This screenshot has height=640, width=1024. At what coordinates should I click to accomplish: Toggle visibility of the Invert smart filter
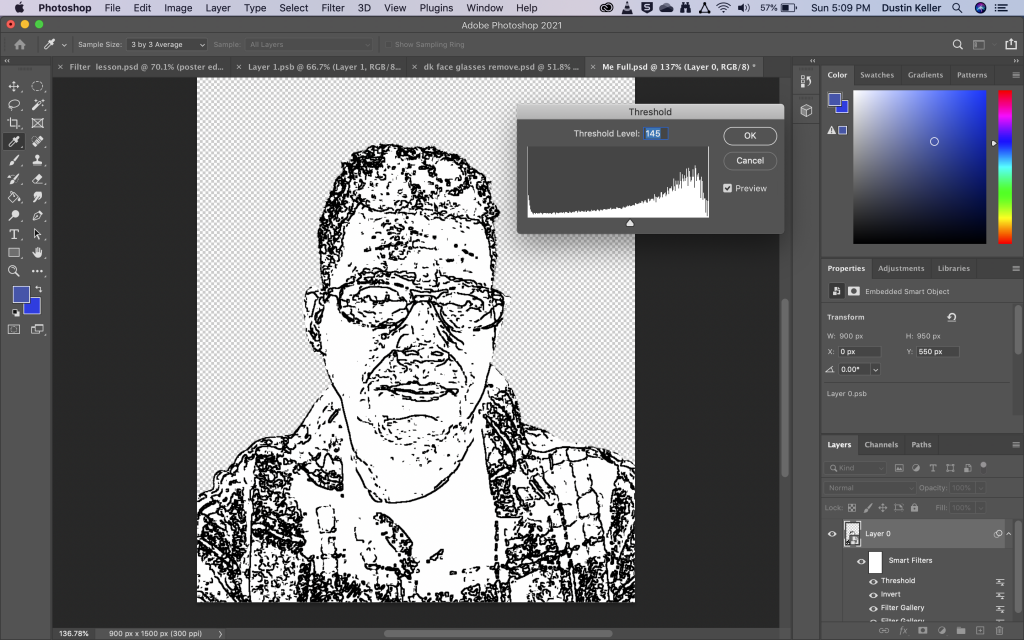pyautogui.click(x=874, y=594)
